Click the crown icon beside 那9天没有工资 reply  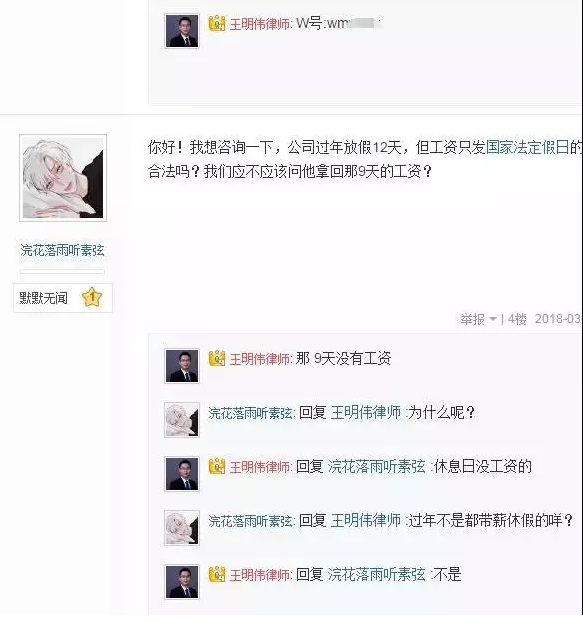pyautogui.click(x=217, y=358)
